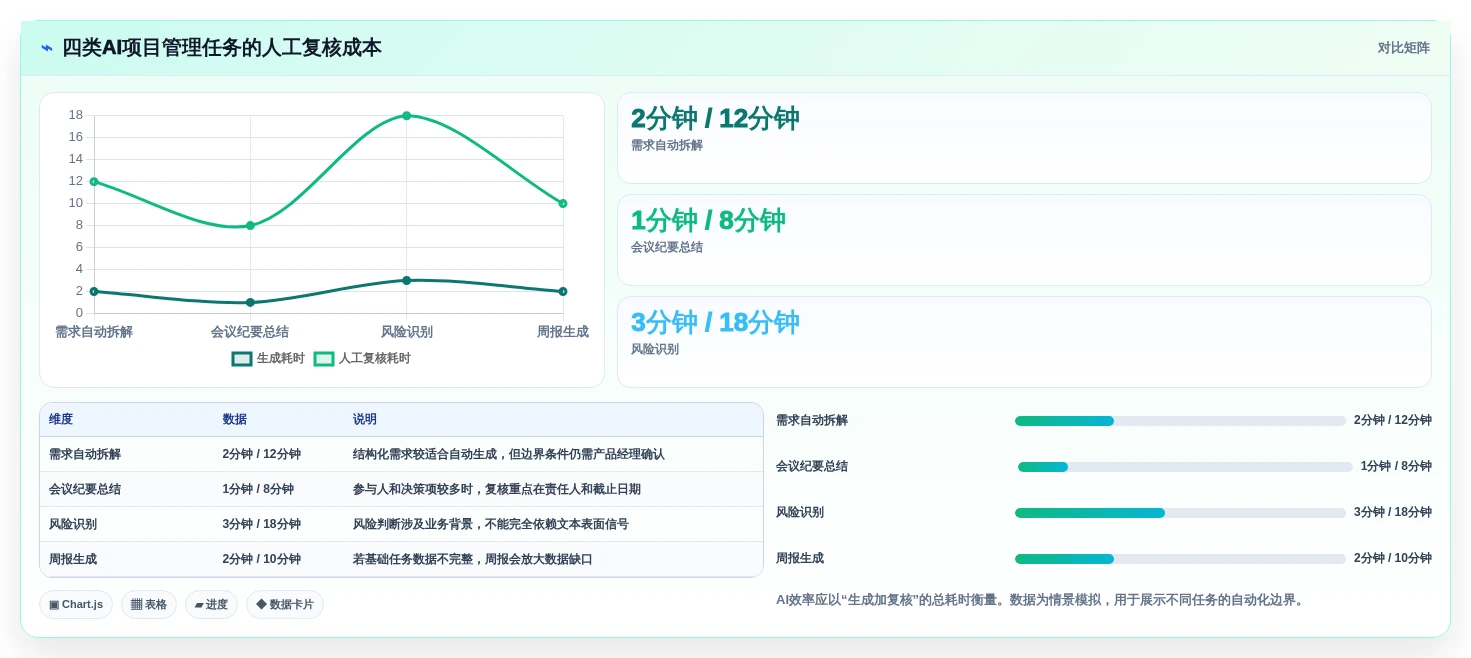The width and height of the screenshot is (1471, 658).
Task: Click the 表格 tag chip
Action: [149, 605]
